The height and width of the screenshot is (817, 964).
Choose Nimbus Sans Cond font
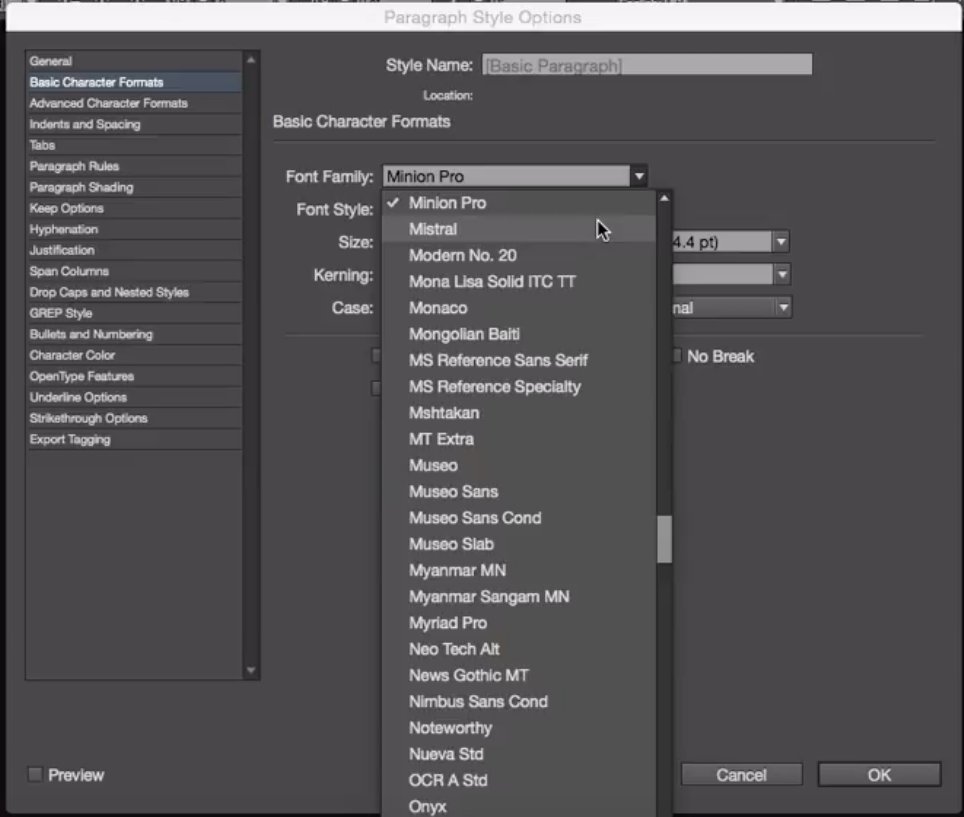[519, 701]
